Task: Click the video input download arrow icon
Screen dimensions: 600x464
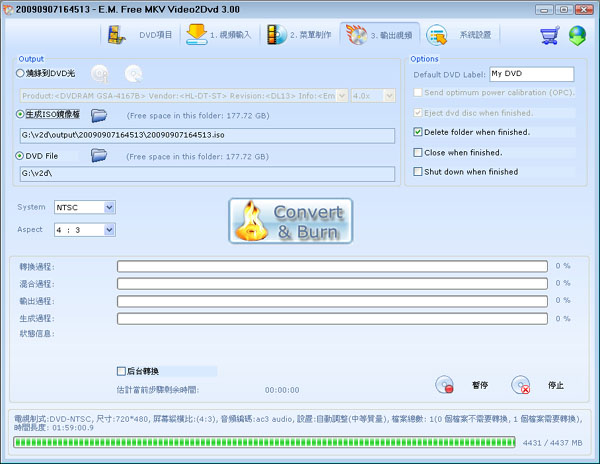Action: tap(197, 34)
